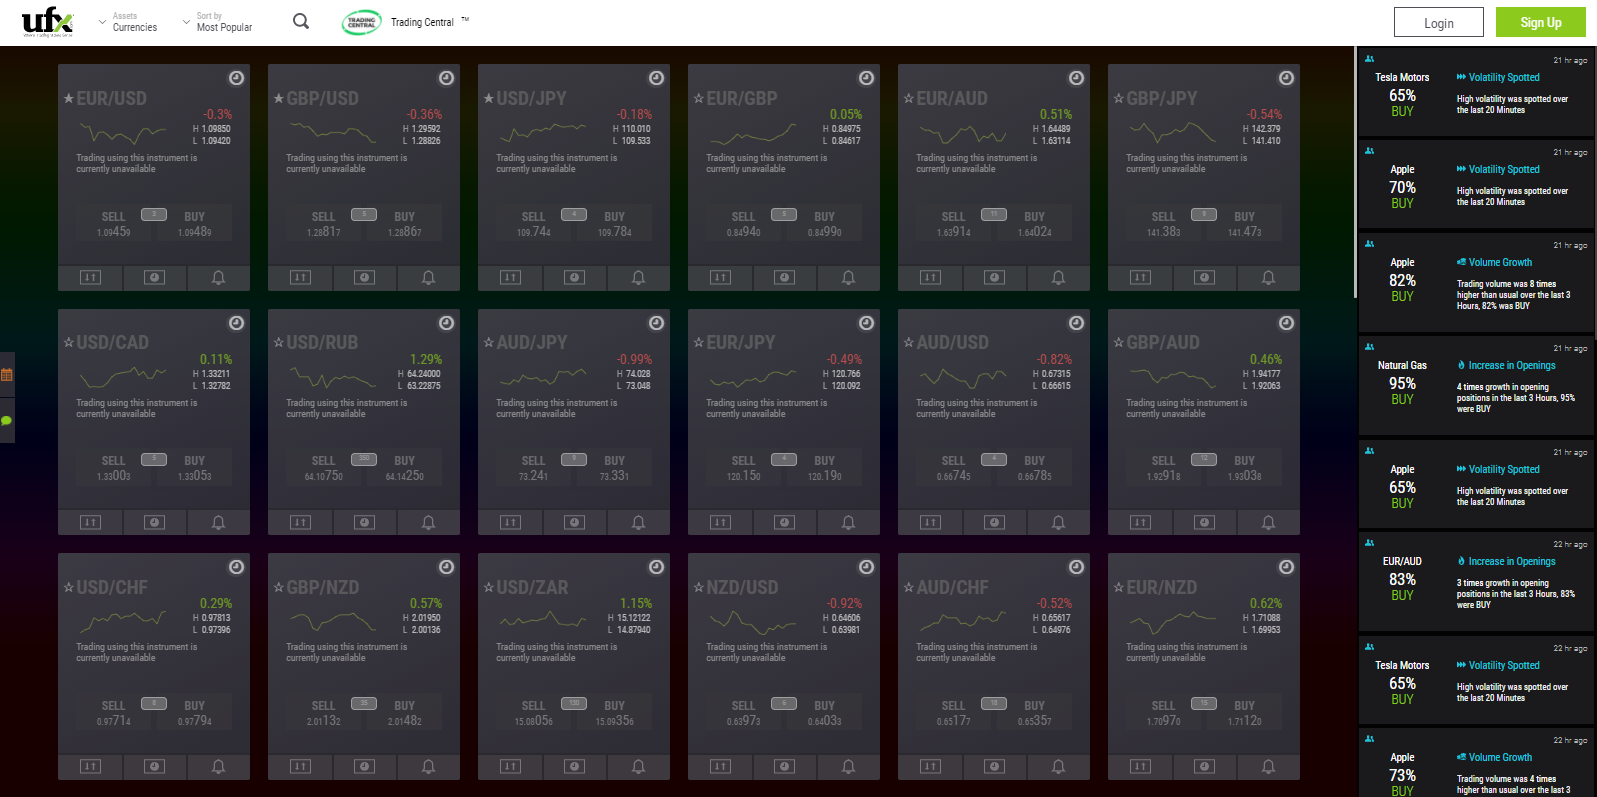The width and height of the screenshot is (1597, 797).
Task: Click the USD/CHF pair title
Action: tap(112, 587)
